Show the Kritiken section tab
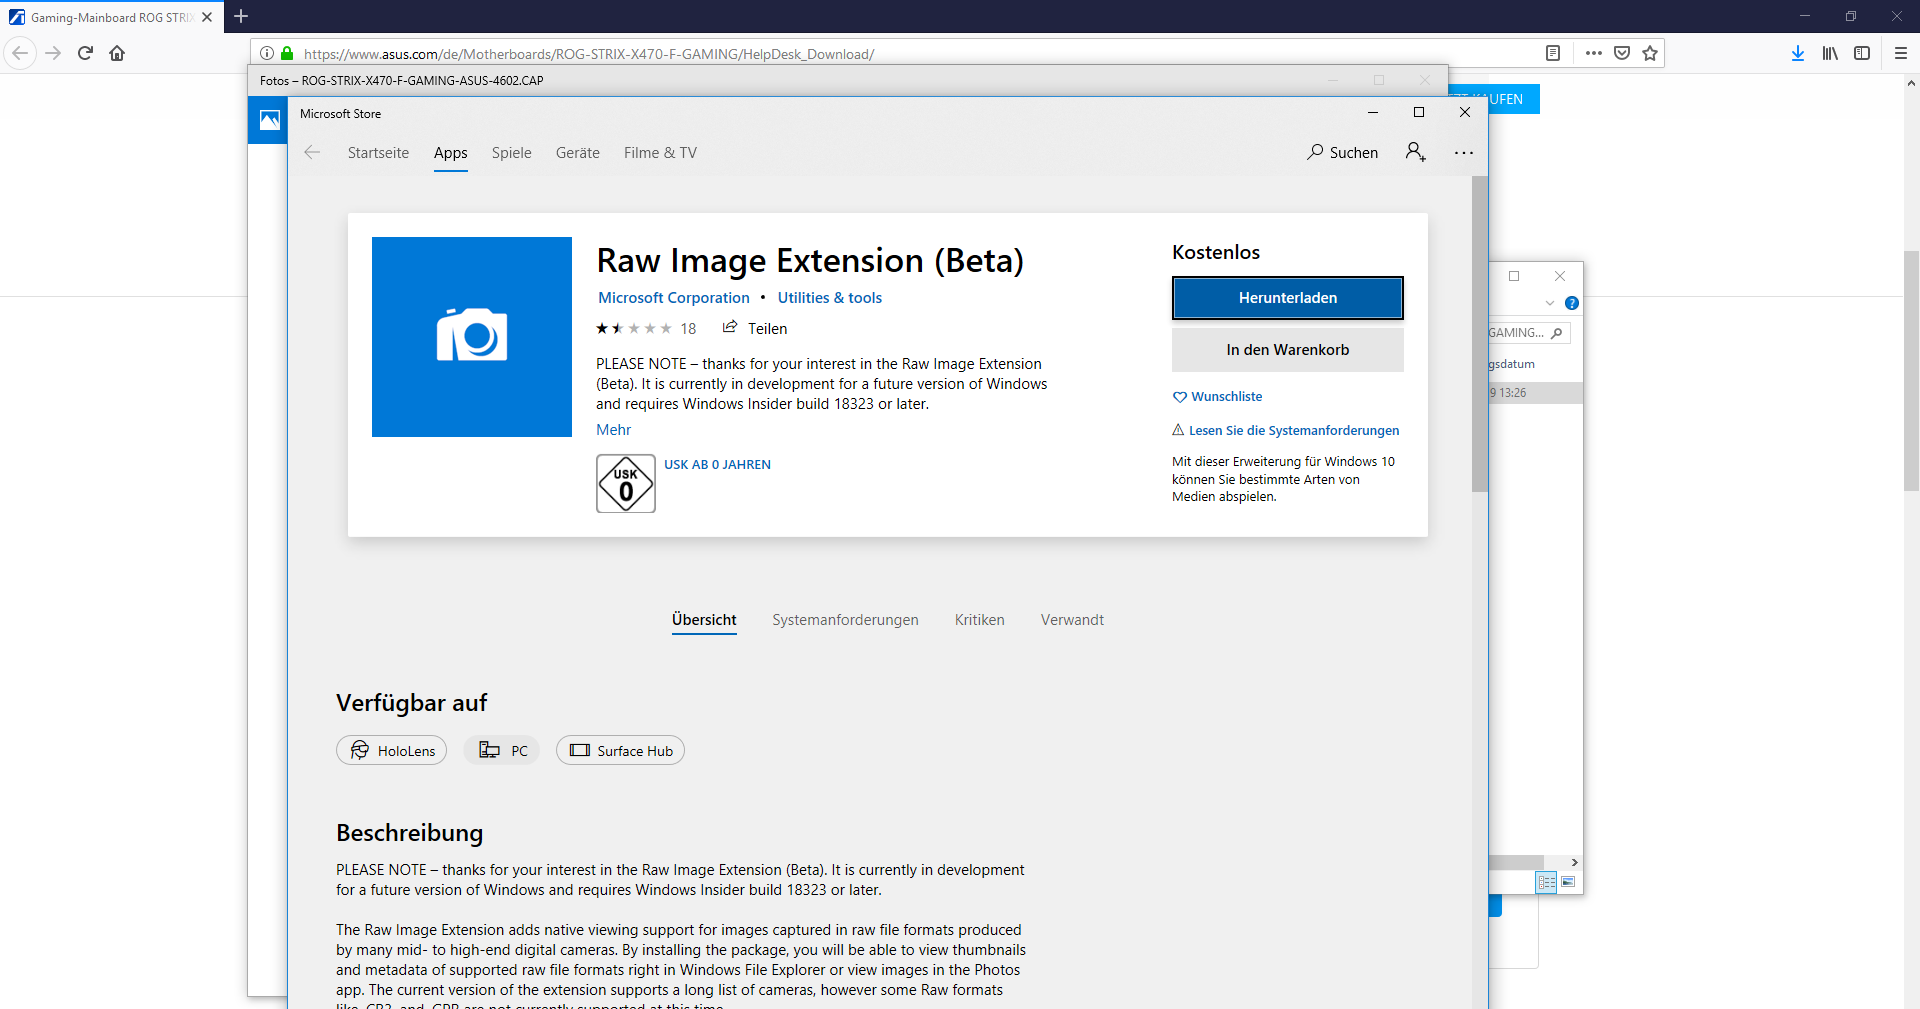The width and height of the screenshot is (1920, 1009). (x=980, y=620)
